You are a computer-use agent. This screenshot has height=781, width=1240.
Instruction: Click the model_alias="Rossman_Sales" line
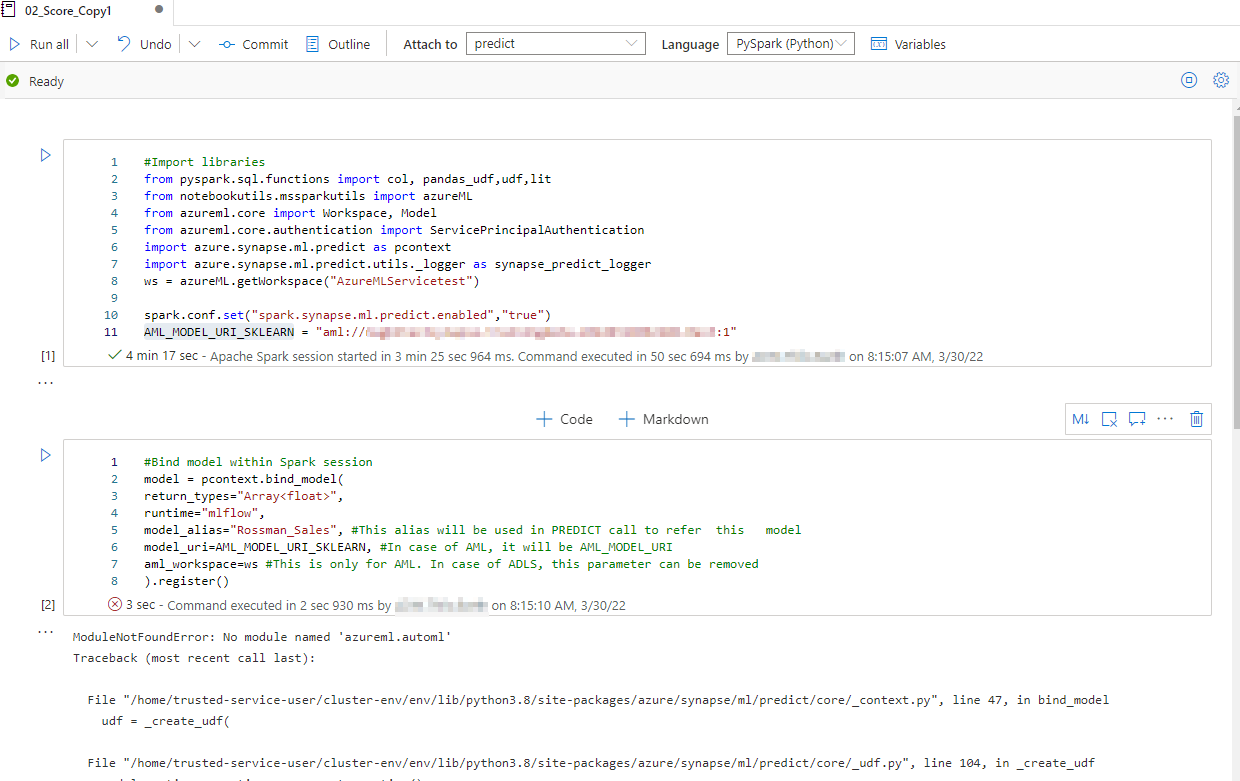coord(472,530)
